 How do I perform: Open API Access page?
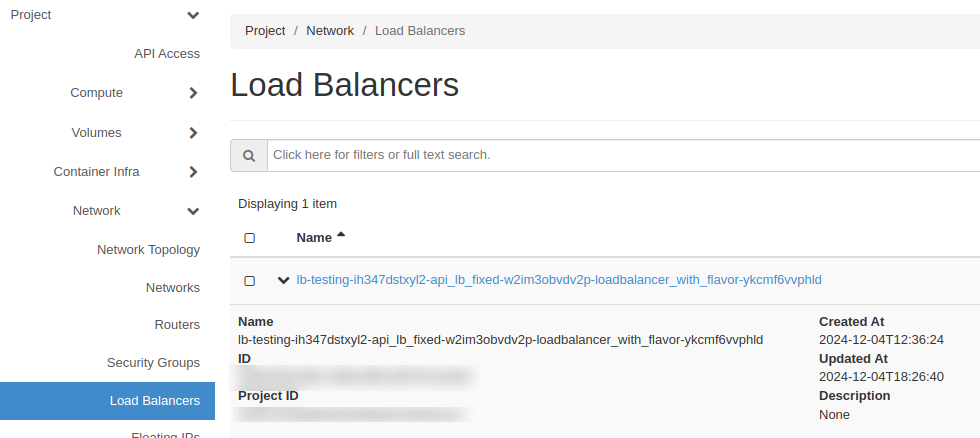coord(167,54)
